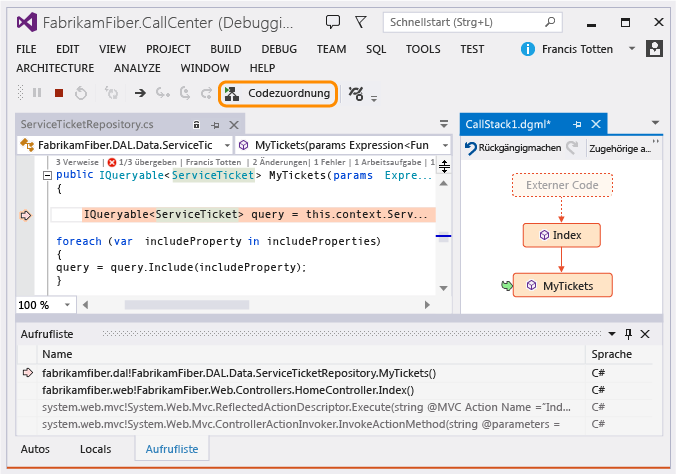This screenshot has height=474, width=676.
Task: Select the MyTickets node in code map
Action: pos(562,286)
